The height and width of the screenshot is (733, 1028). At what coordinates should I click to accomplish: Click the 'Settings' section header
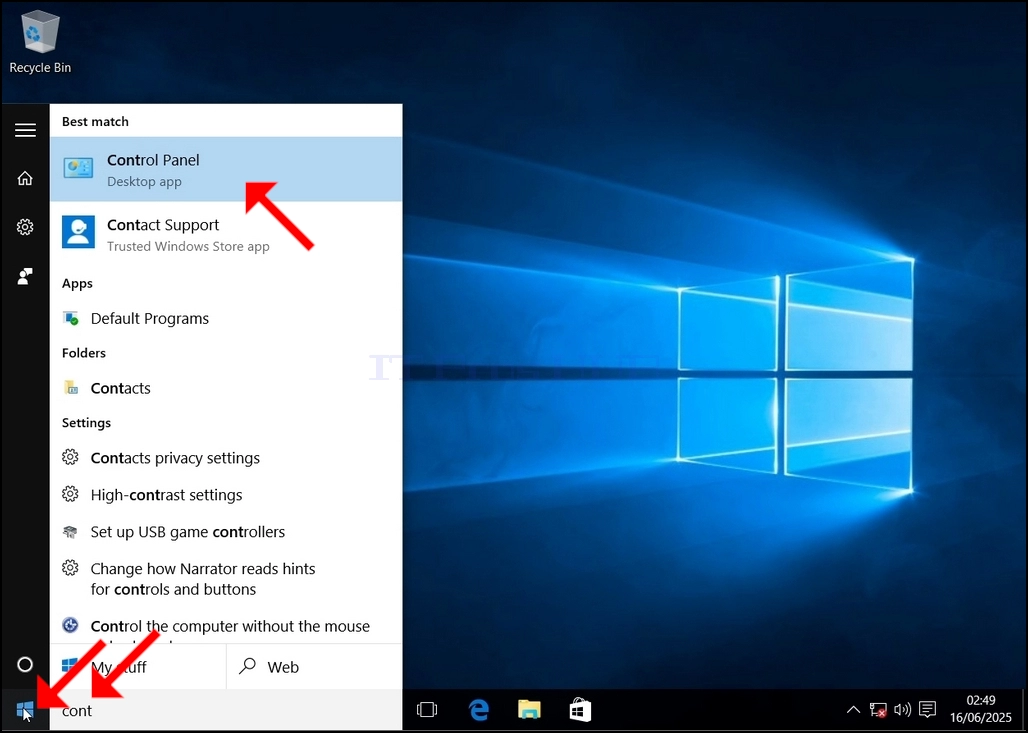tap(86, 423)
